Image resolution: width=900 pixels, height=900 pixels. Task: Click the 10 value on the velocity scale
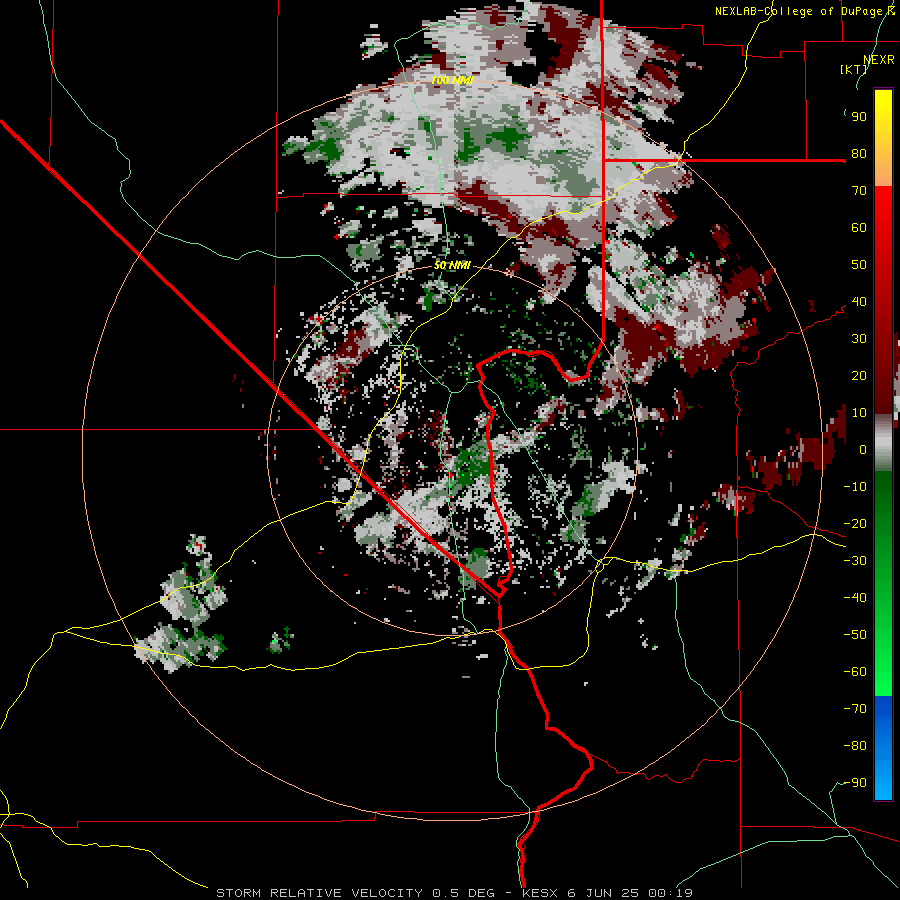pos(859,413)
